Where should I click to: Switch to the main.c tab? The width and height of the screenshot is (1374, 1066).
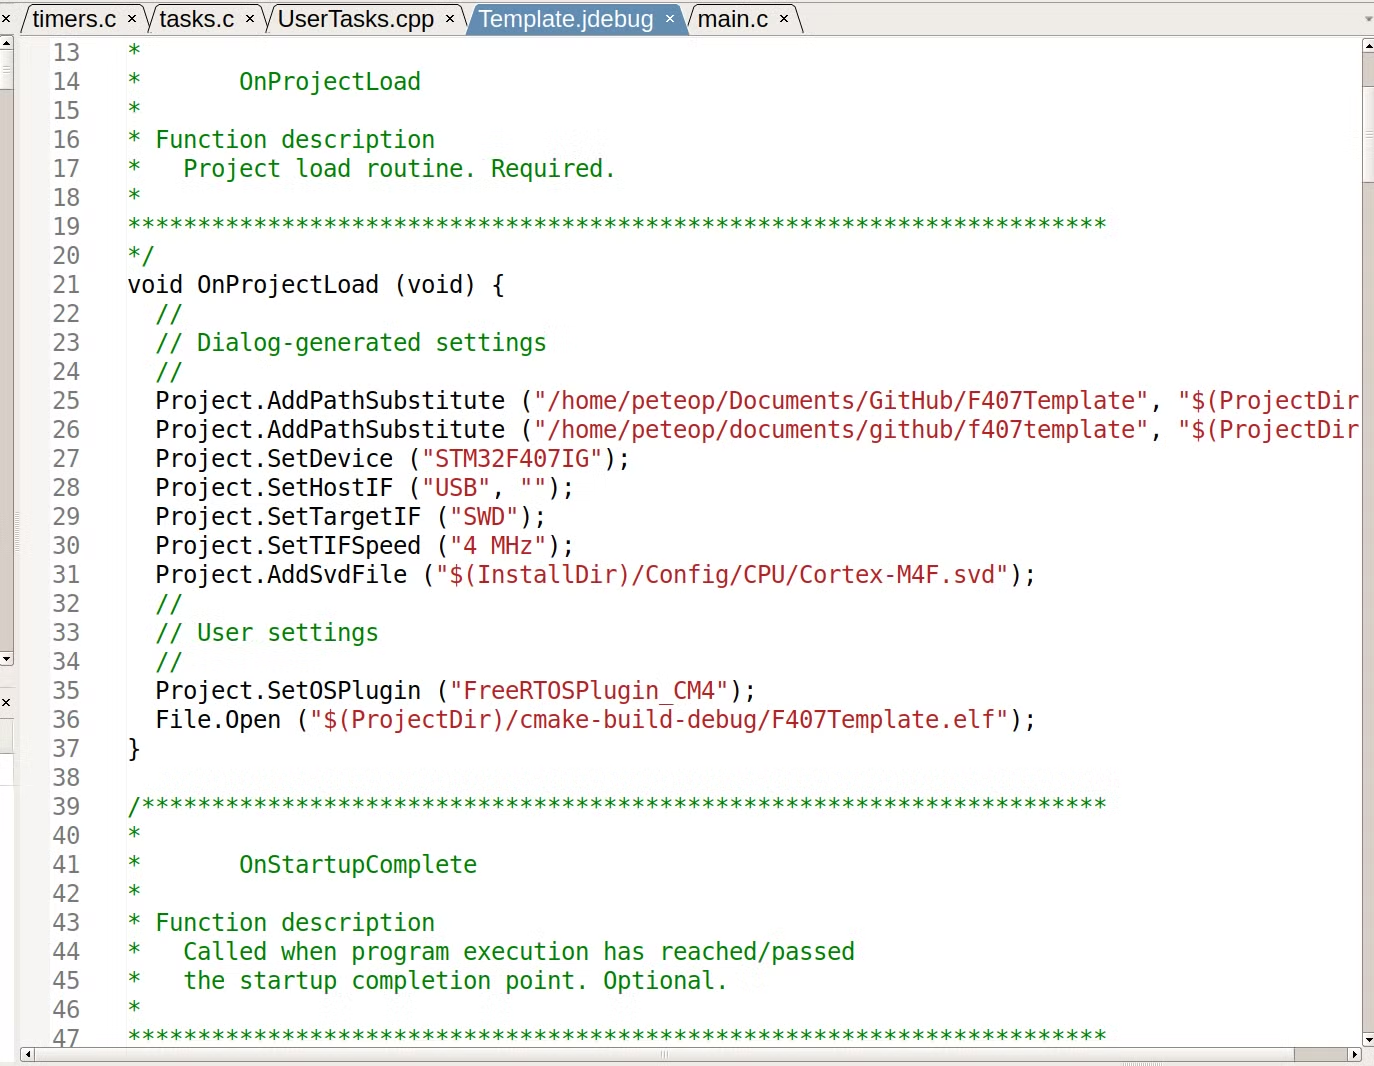[x=735, y=18]
